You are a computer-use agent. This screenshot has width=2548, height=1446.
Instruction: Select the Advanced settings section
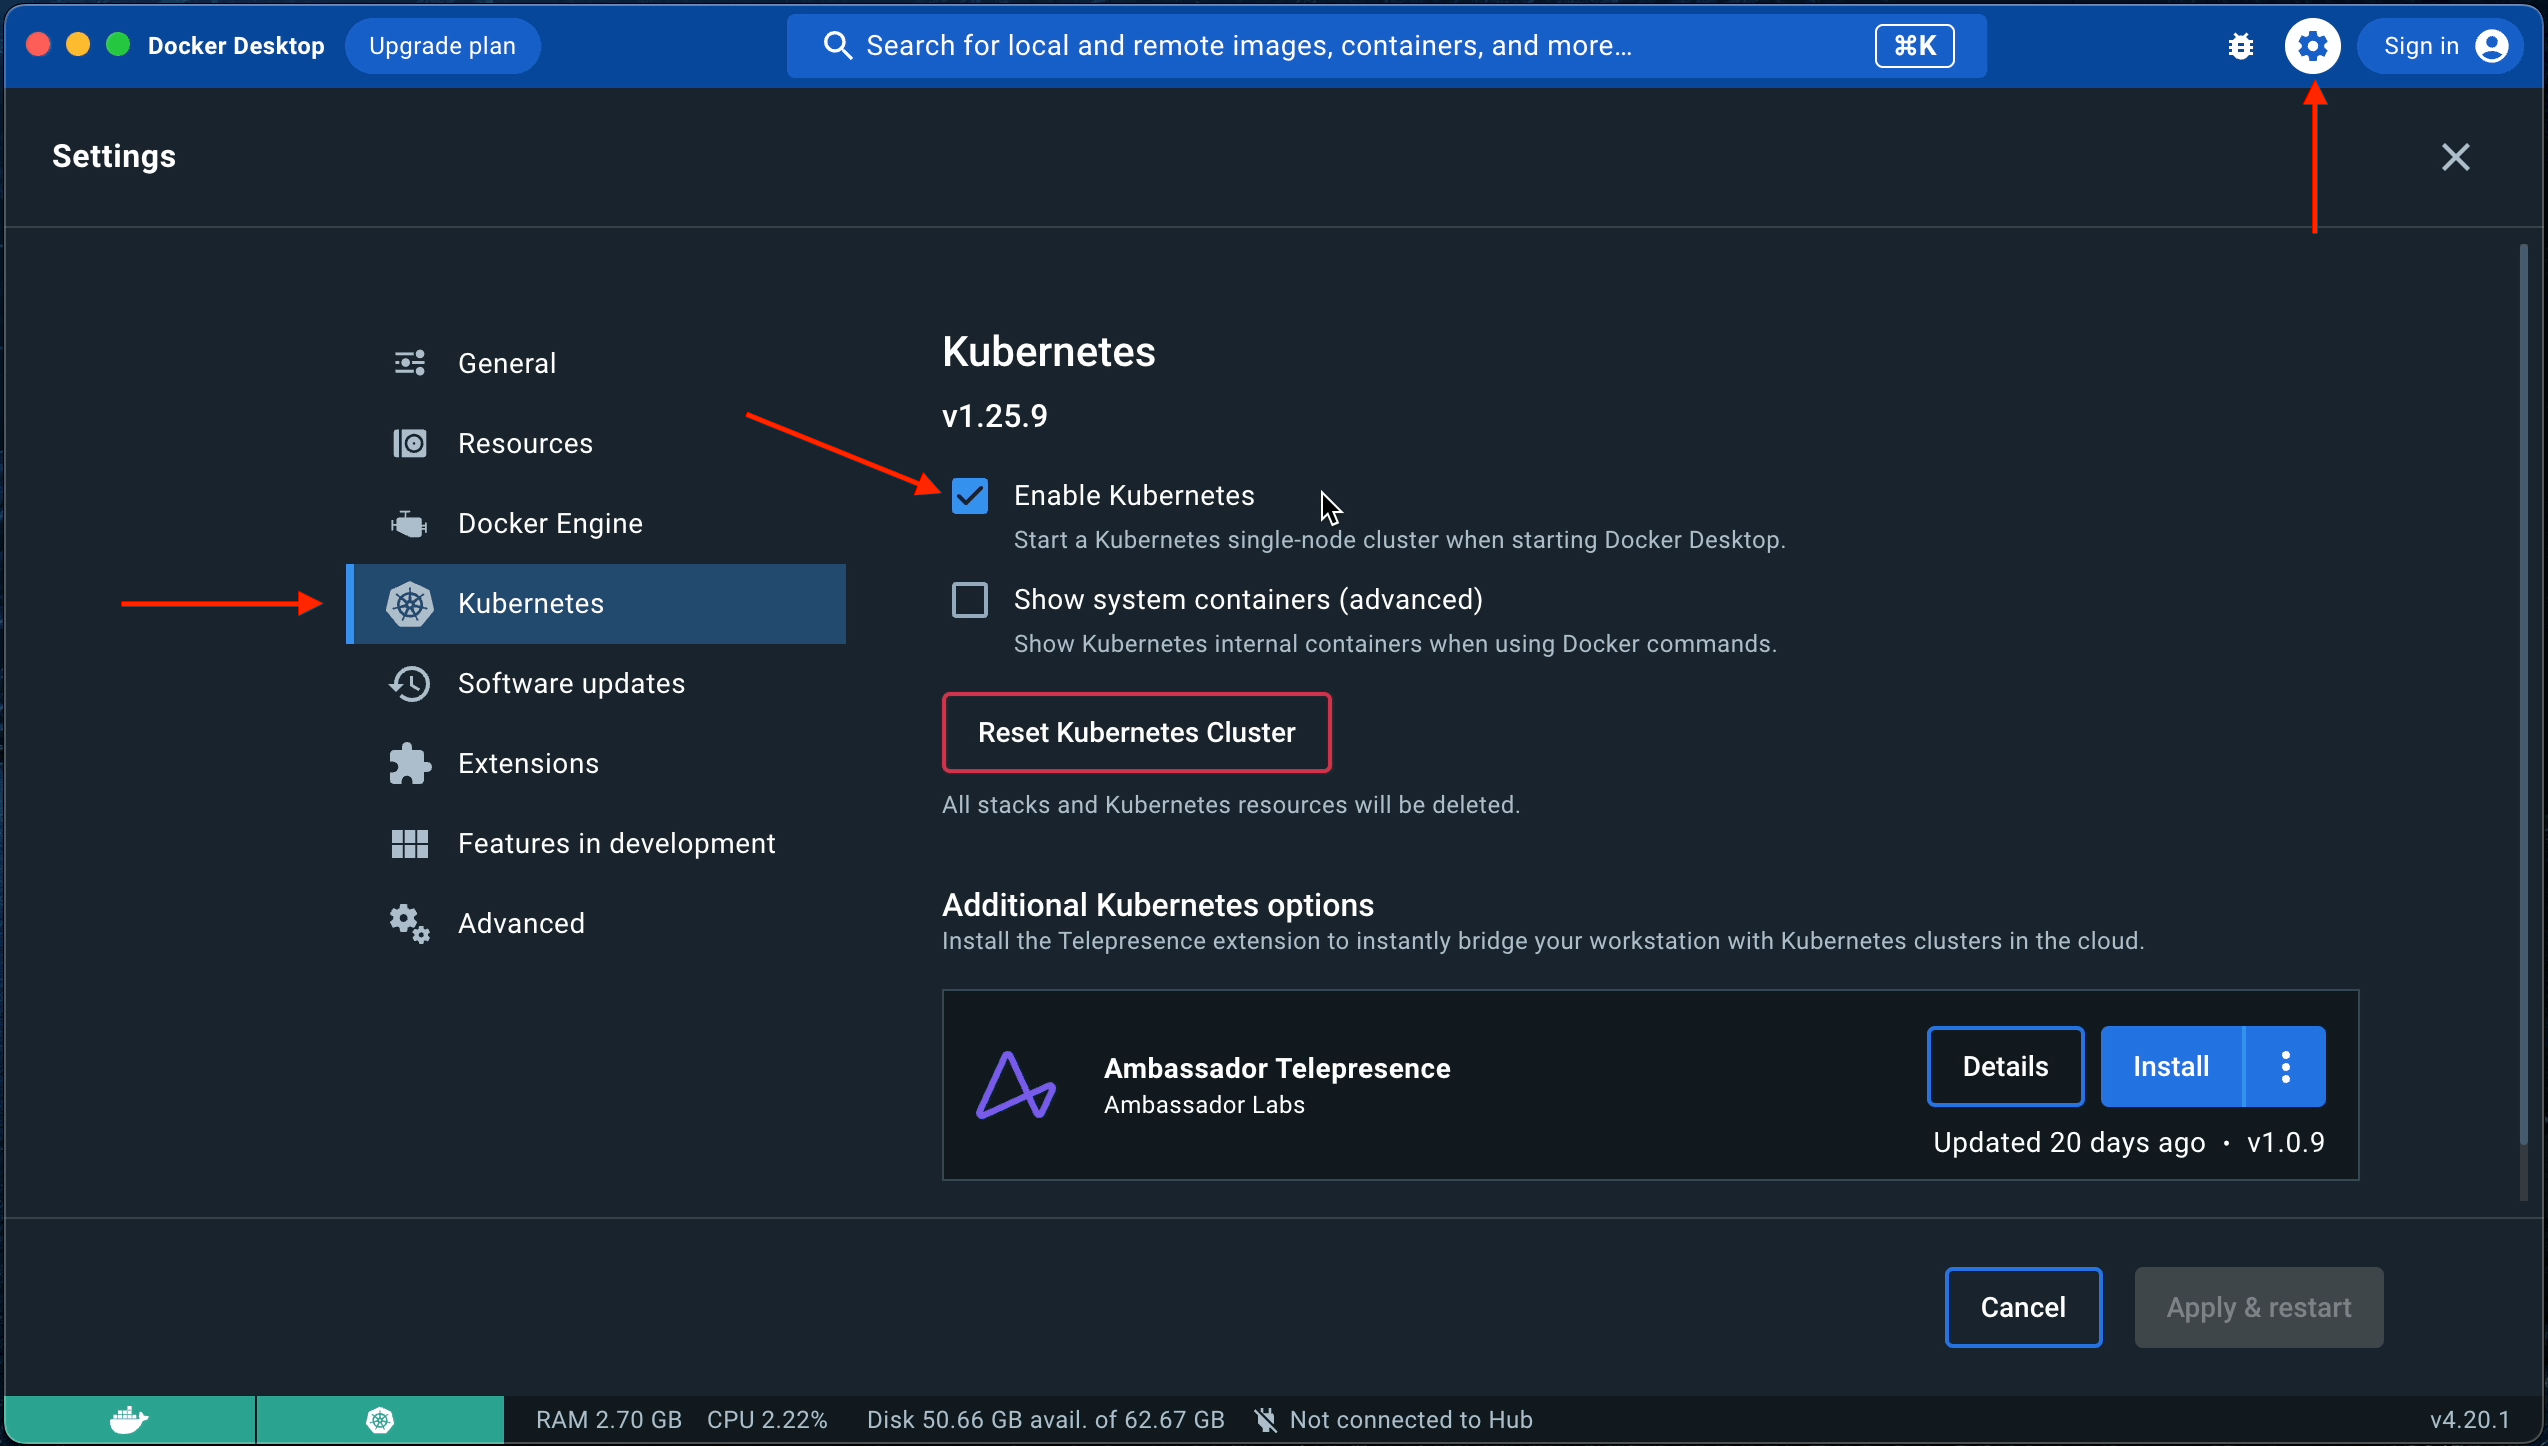click(x=408, y=923)
